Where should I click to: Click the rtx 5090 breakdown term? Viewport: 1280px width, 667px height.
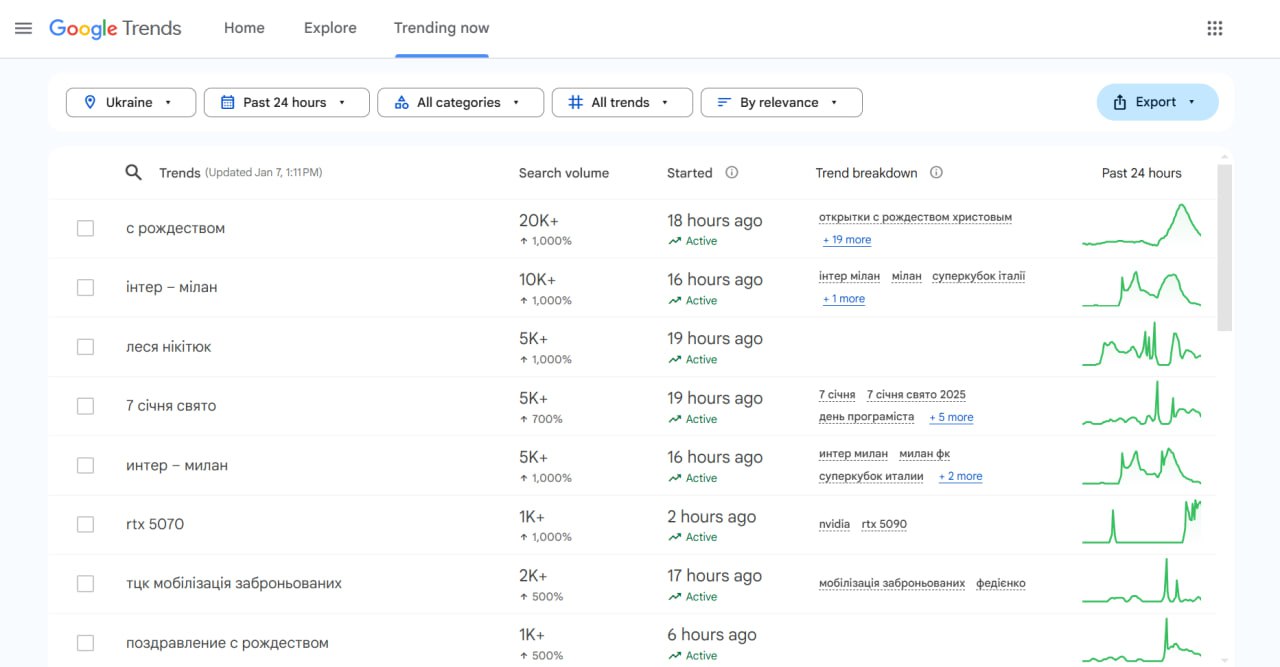884,524
